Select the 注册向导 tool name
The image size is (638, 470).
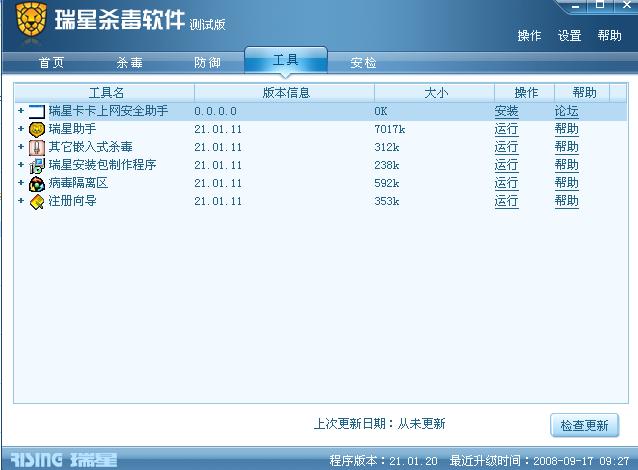coord(72,201)
